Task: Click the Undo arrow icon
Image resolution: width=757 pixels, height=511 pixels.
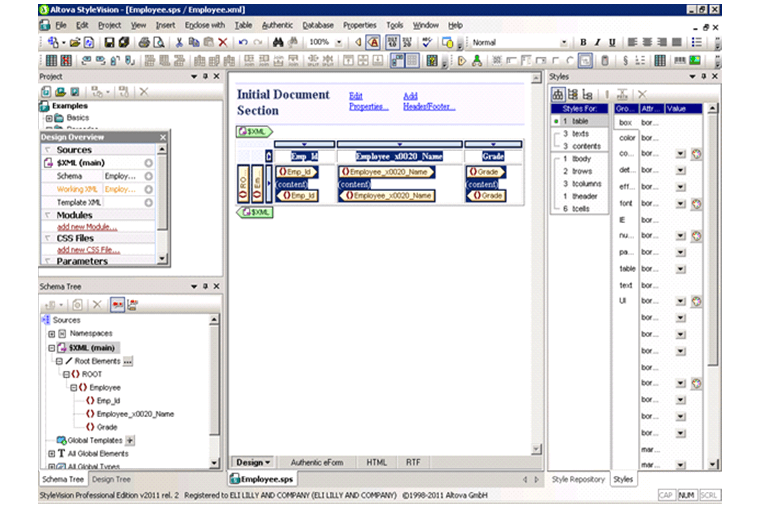Action: point(243,43)
